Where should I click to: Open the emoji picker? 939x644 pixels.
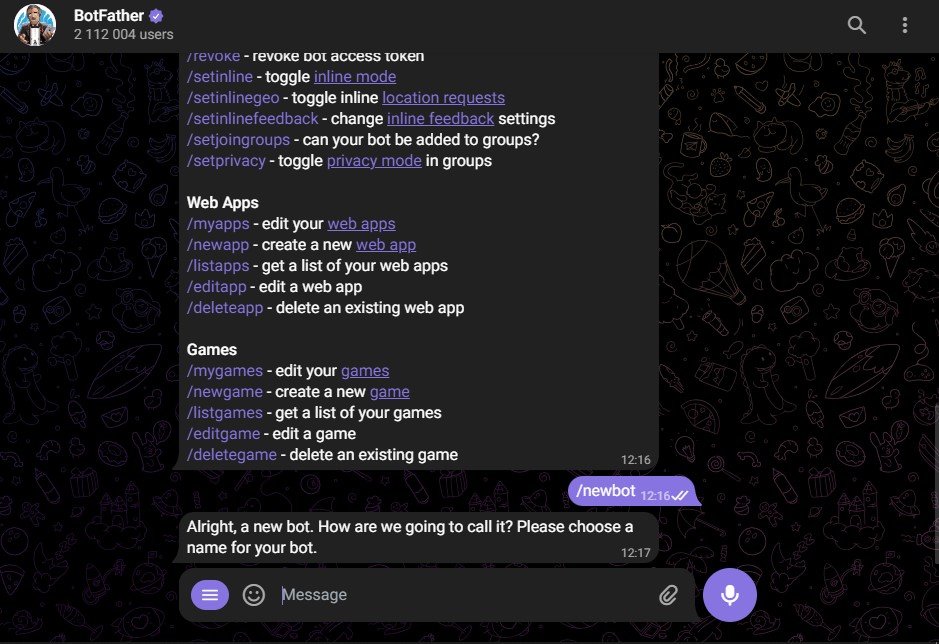coord(254,595)
